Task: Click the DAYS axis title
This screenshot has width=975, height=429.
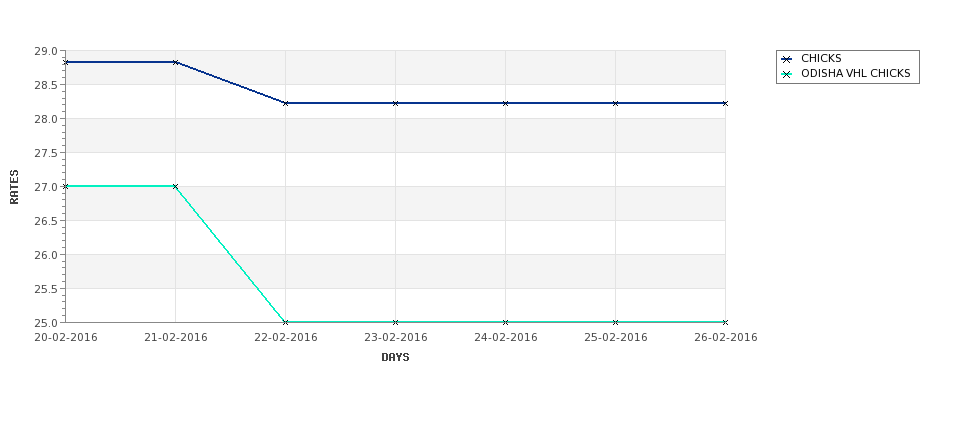Action: click(395, 358)
